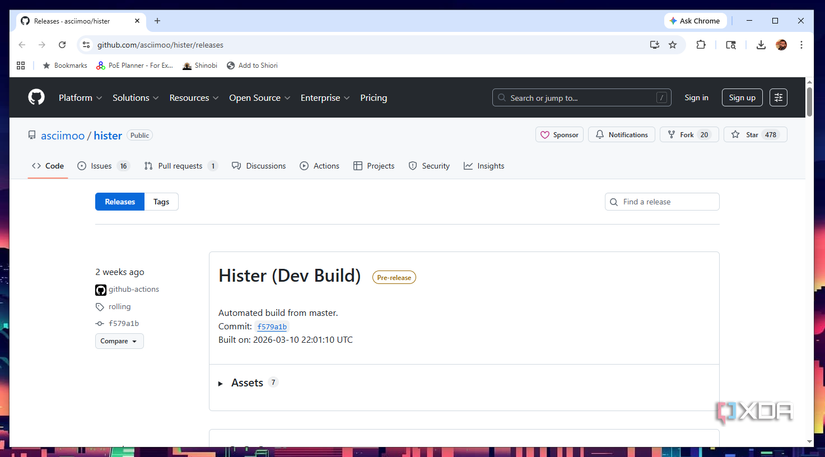This screenshot has width=825, height=457.
Task: Open the hister repository link
Action: point(108,136)
